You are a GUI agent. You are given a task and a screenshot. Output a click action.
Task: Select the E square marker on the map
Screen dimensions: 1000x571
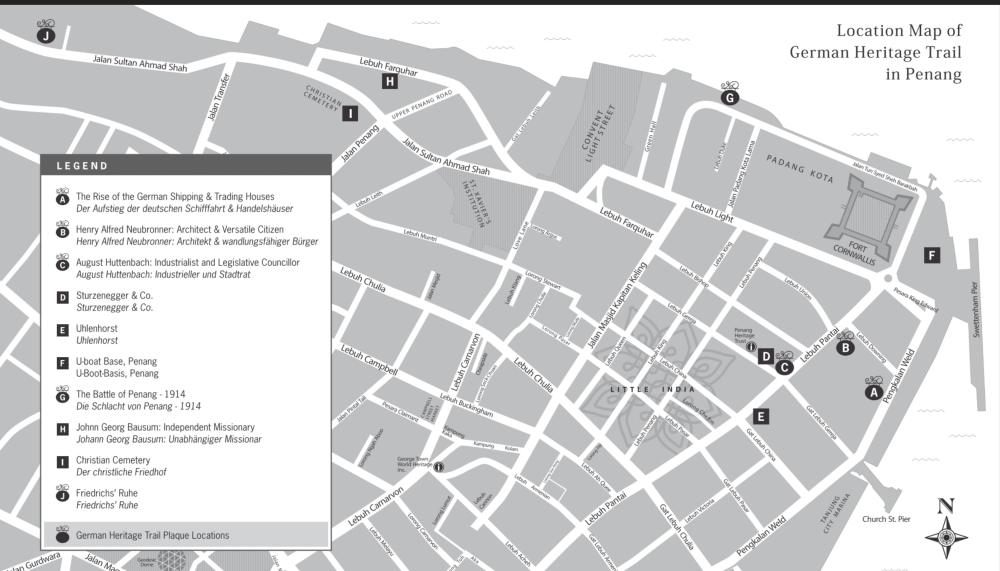pyautogui.click(x=760, y=417)
